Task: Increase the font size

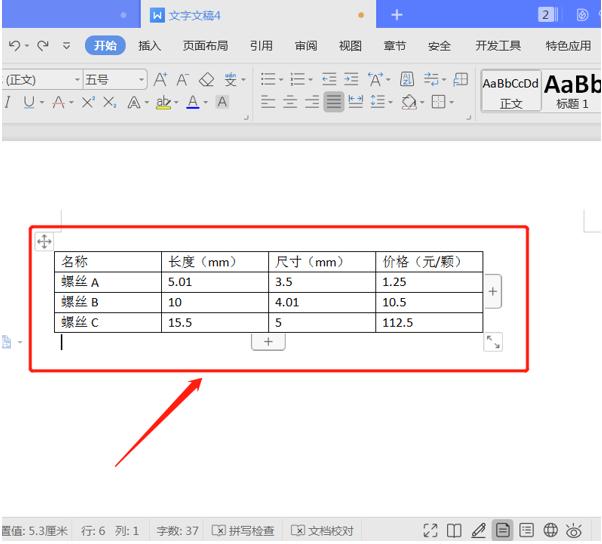Action: 160,79
